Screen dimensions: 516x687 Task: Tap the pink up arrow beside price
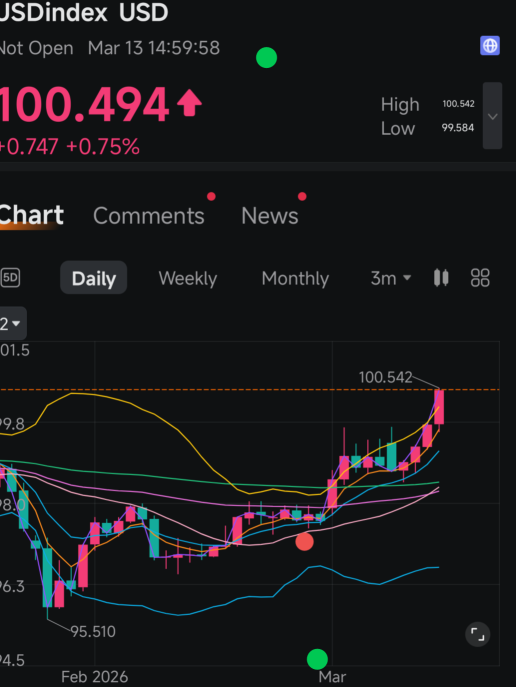click(189, 103)
